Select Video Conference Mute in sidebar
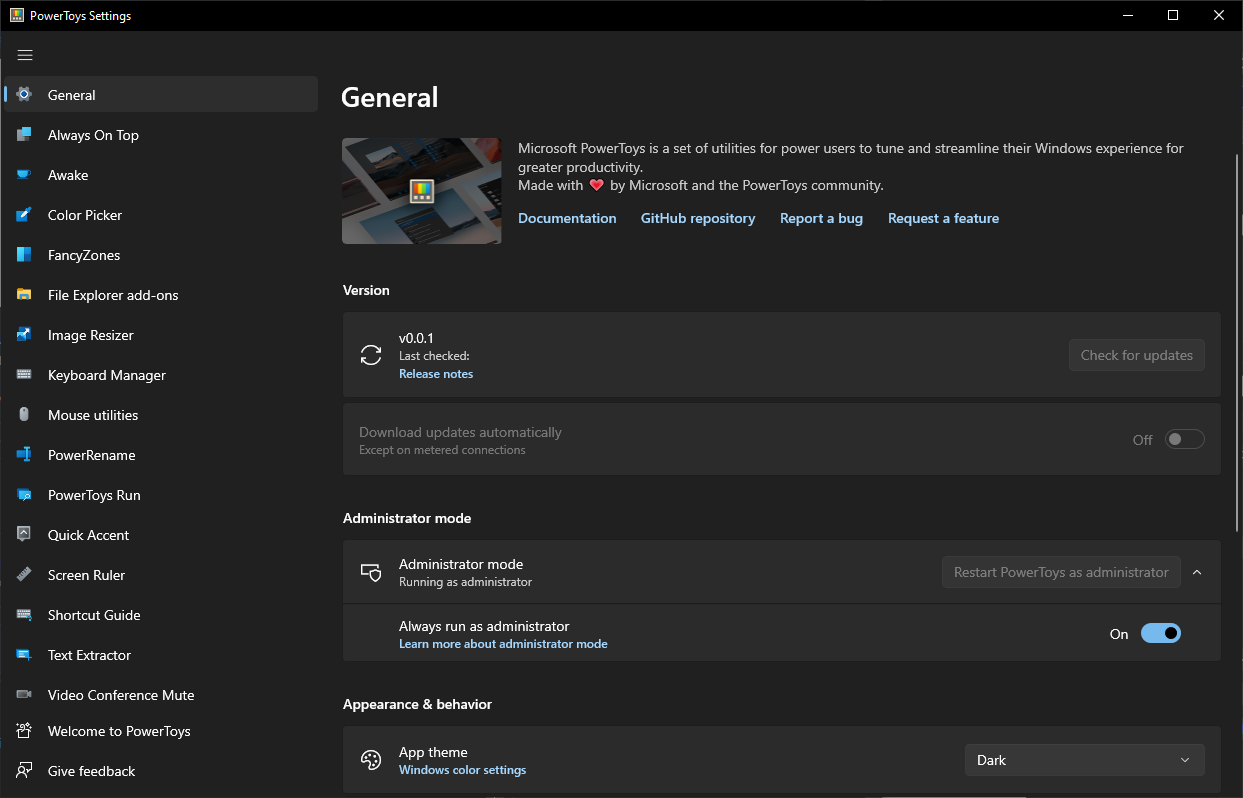This screenshot has height=798, width=1243. click(x=161, y=695)
